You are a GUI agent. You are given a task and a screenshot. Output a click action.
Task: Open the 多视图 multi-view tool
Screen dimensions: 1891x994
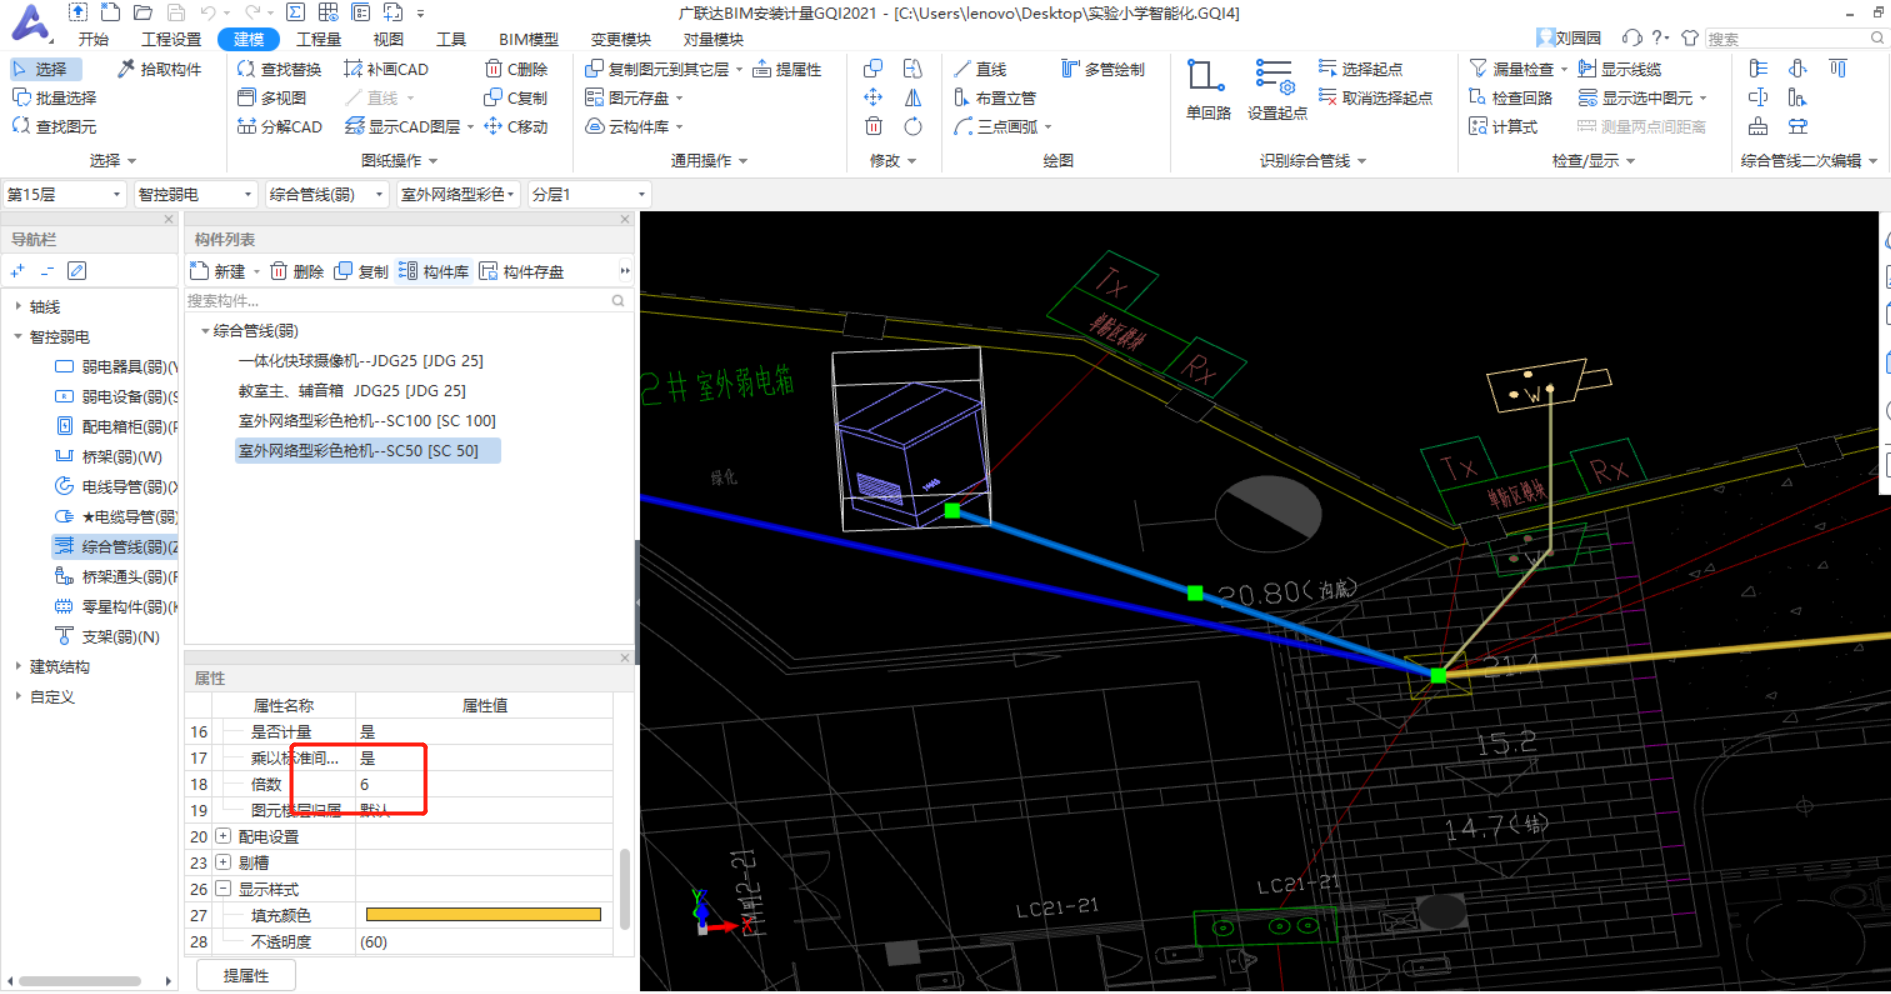[x=272, y=98]
